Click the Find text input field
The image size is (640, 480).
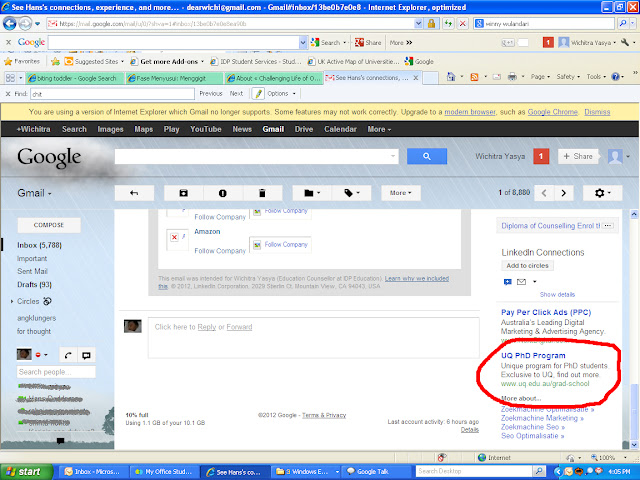click(112, 94)
